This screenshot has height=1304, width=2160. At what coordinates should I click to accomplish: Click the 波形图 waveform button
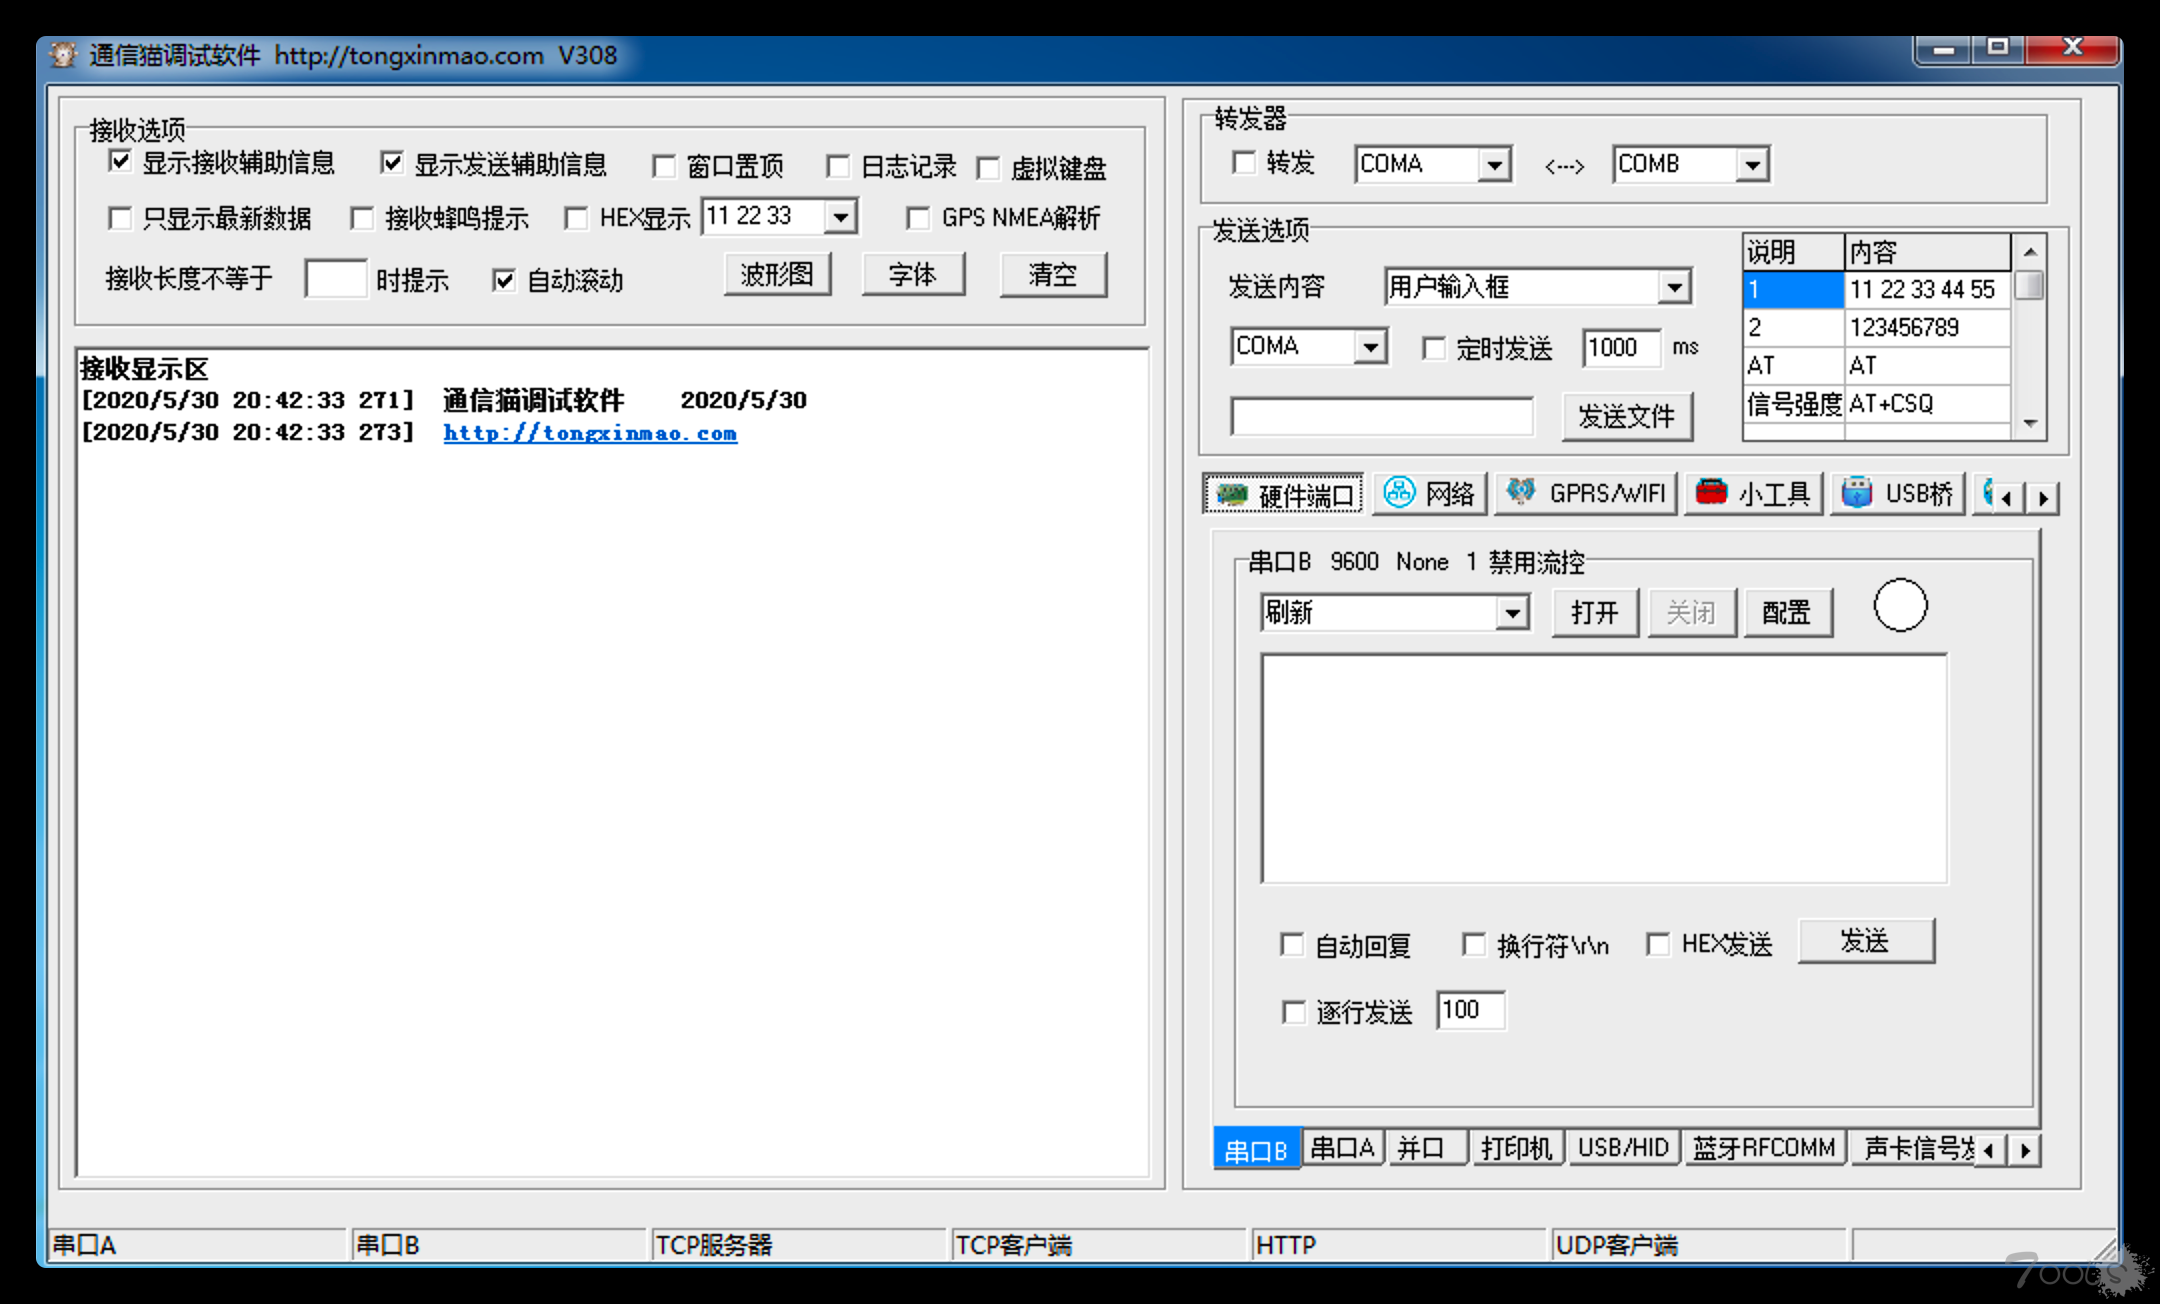coord(777,274)
